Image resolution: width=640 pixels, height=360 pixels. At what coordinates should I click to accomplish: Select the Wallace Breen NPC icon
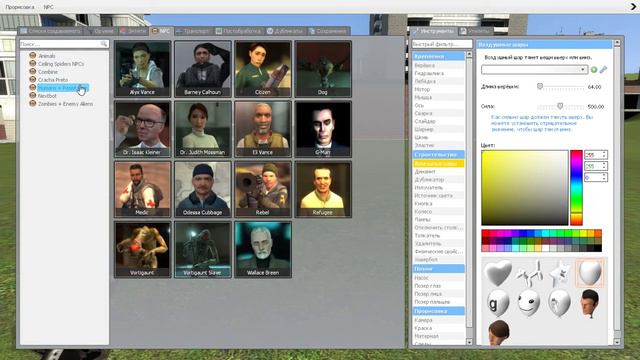coord(263,249)
